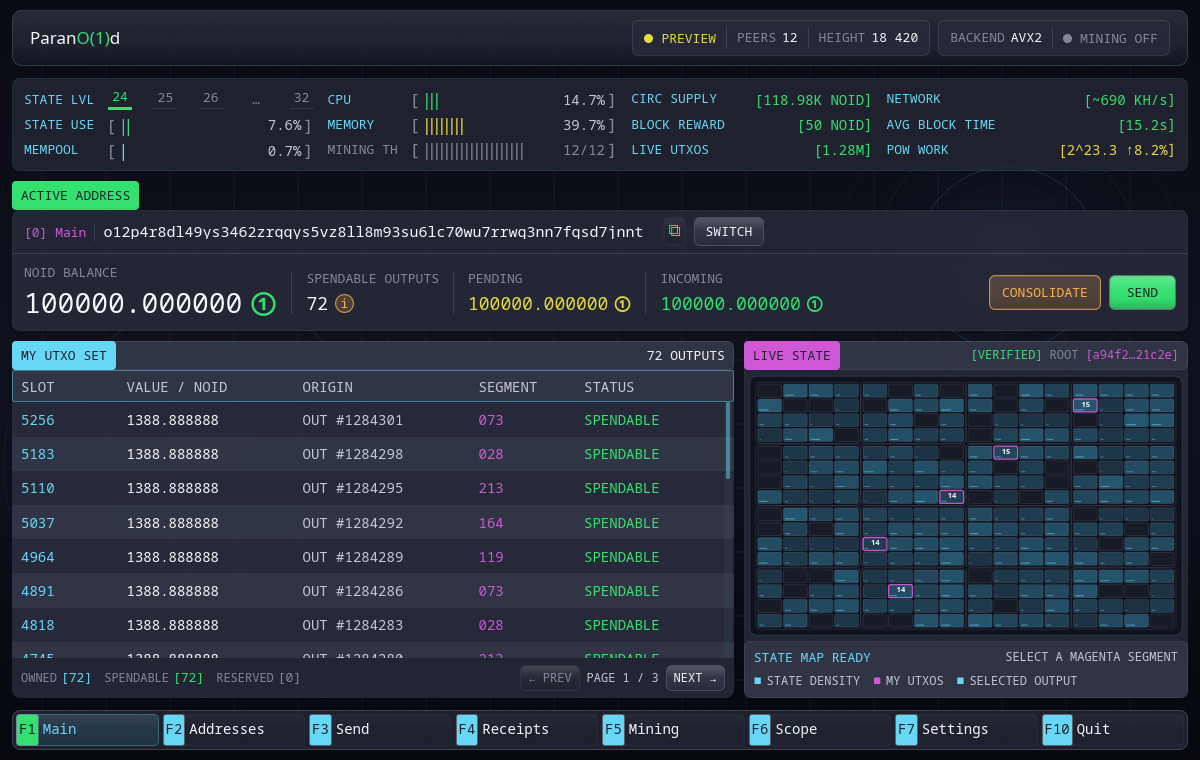Select state level 32
The height and width of the screenshot is (760, 1200).
click(301, 98)
